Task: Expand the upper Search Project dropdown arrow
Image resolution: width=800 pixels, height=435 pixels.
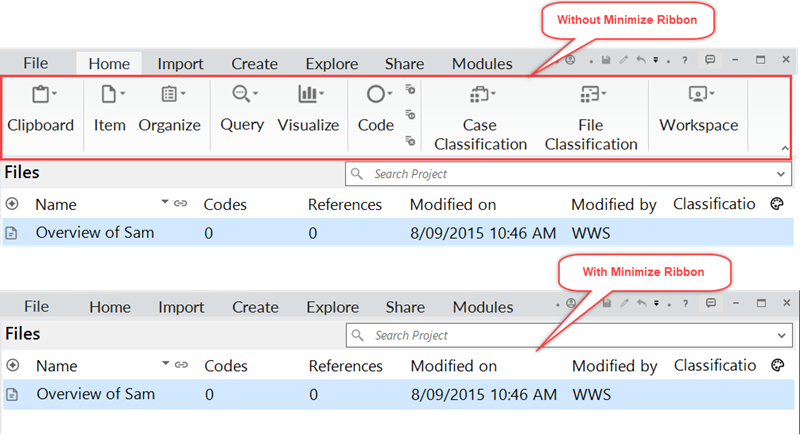Action: pos(781,174)
